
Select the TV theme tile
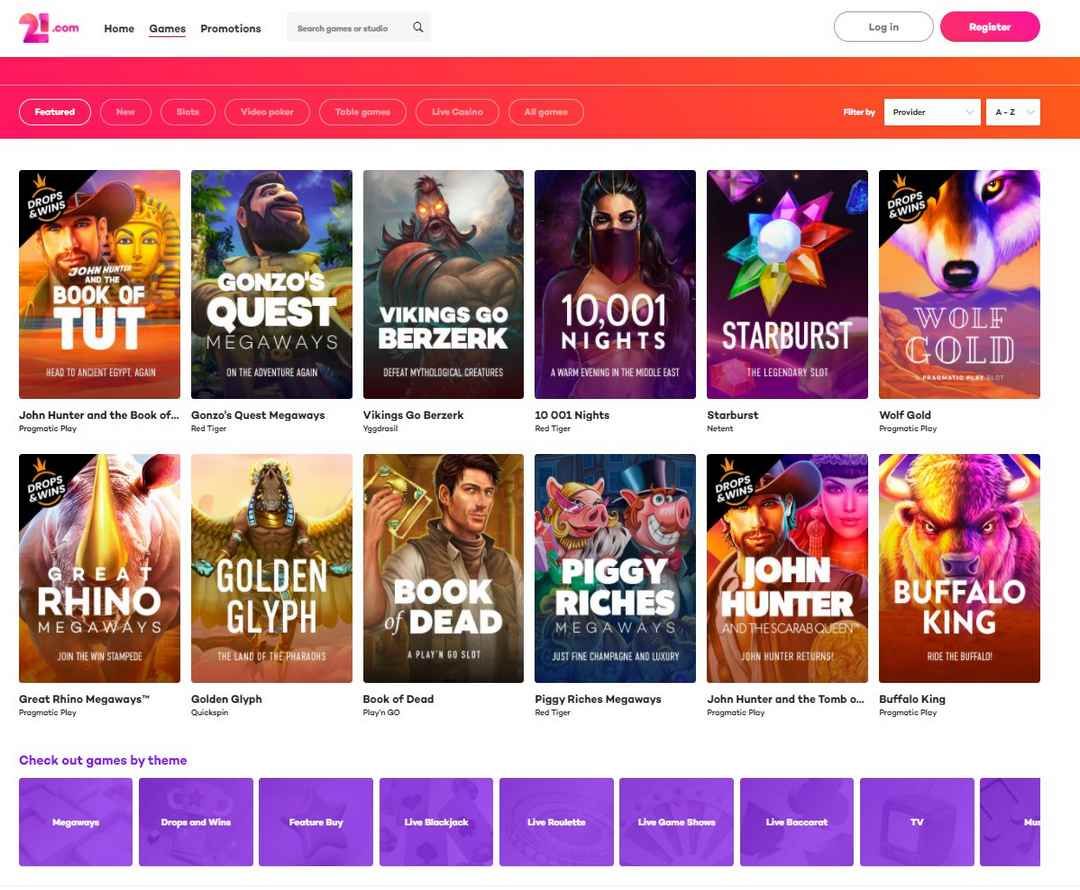coord(916,822)
